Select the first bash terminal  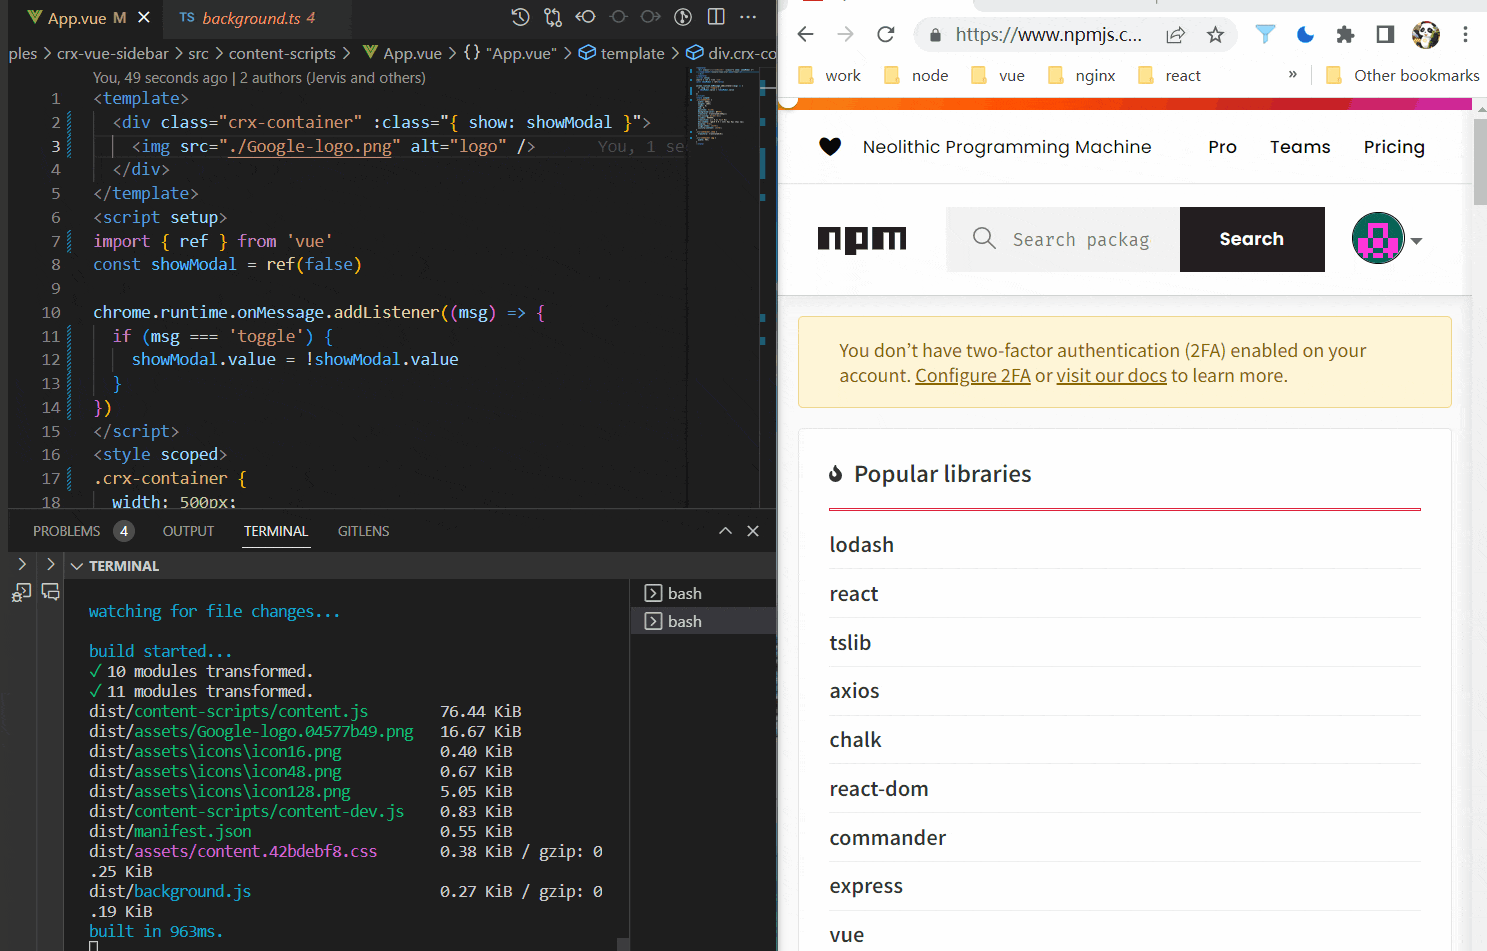(704, 593)
